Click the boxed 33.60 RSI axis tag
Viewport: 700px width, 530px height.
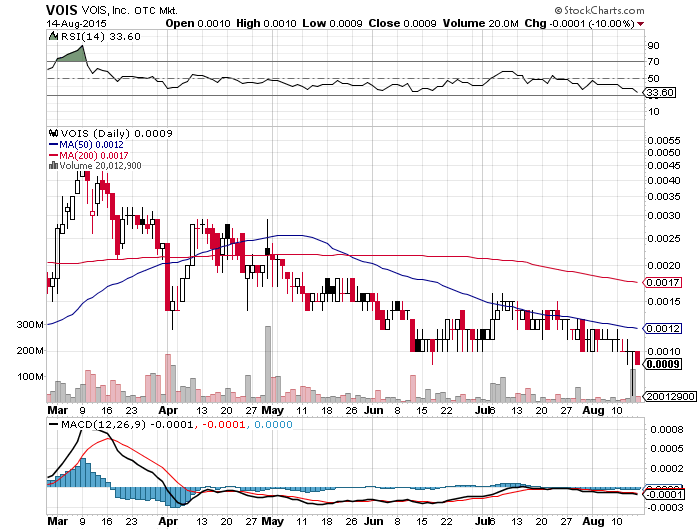[x=661, y=92]
